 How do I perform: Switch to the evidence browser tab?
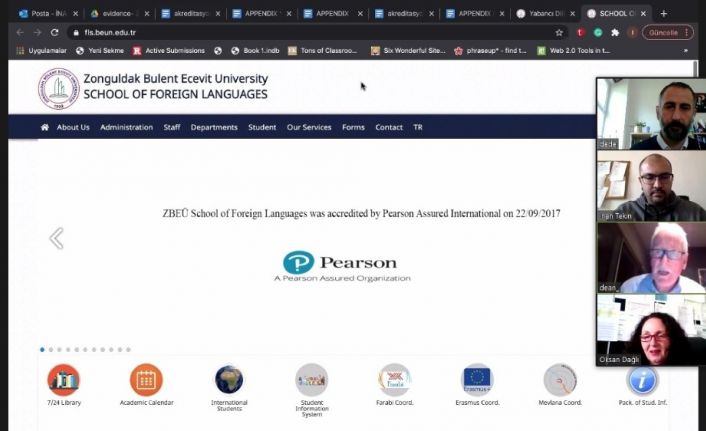coord(118,14)
